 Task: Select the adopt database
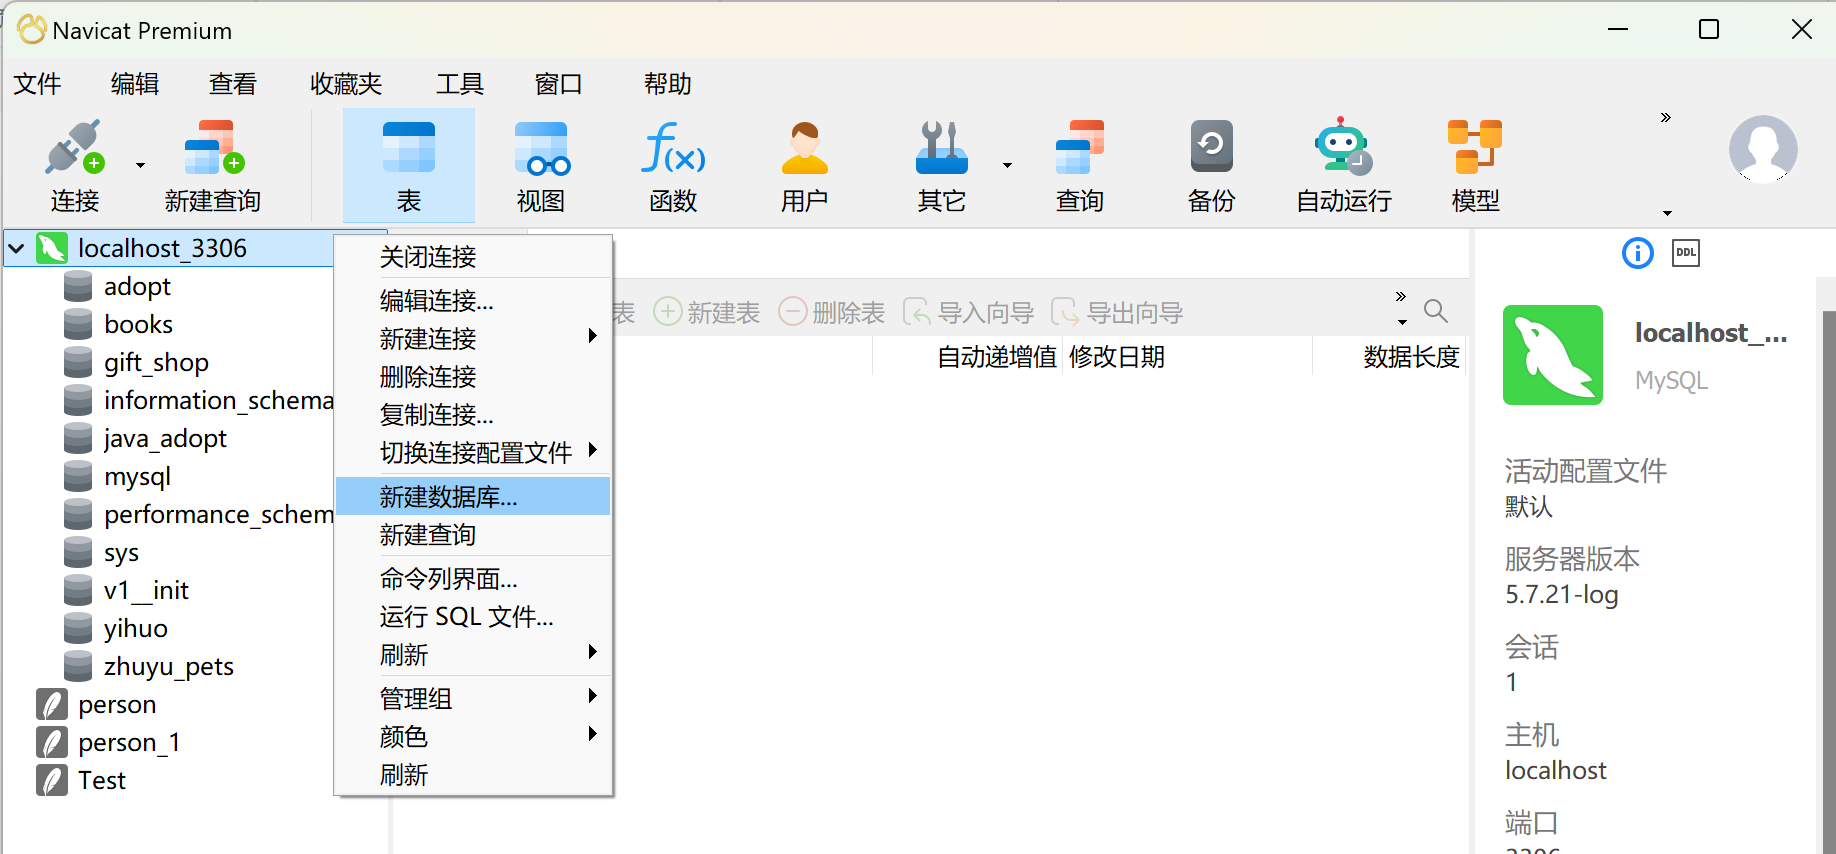[x=137, y=287]
